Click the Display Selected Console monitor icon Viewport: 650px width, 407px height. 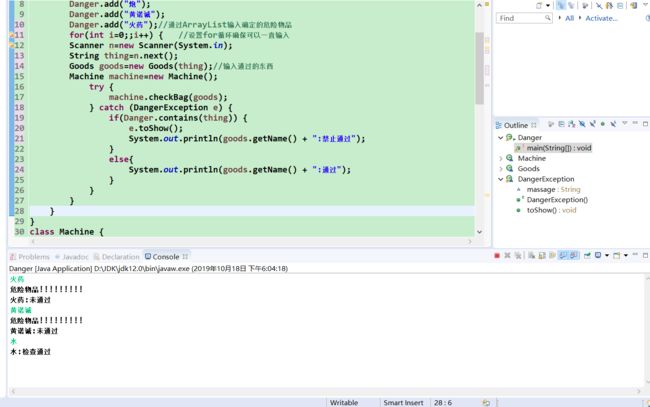point(598,255)
